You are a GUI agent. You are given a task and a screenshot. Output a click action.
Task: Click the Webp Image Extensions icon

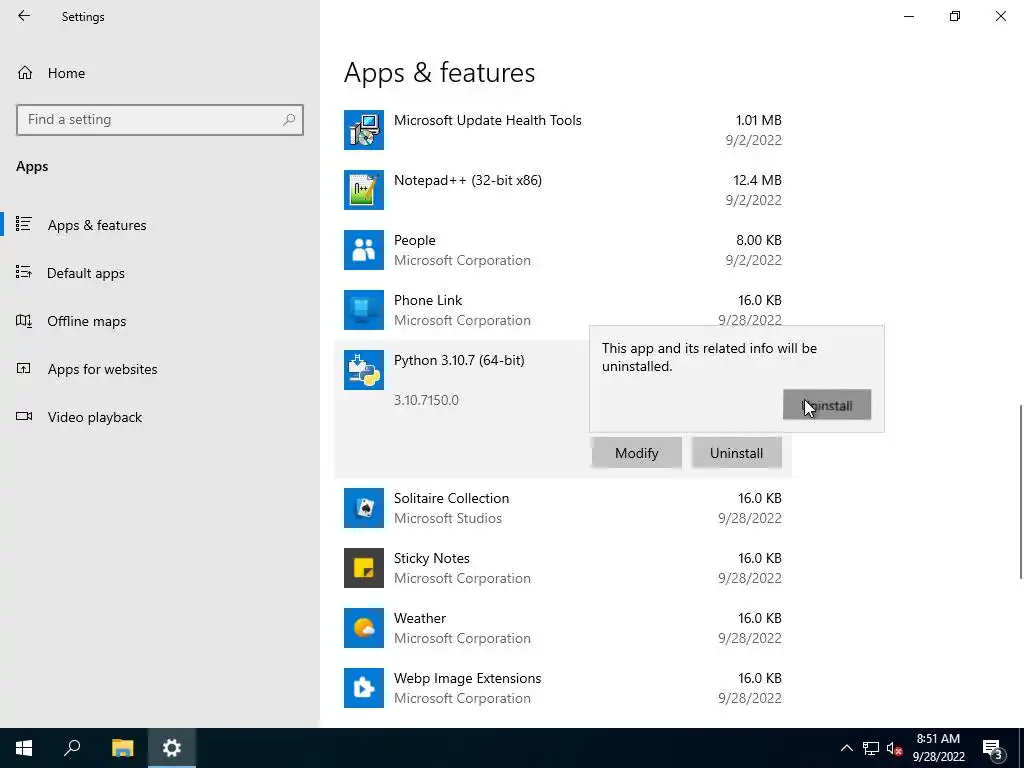coord(364,688)
